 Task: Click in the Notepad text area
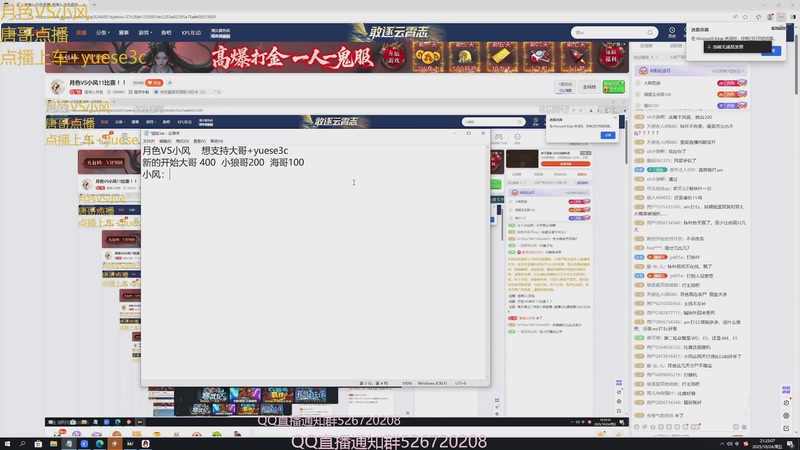tap(314, 262)
